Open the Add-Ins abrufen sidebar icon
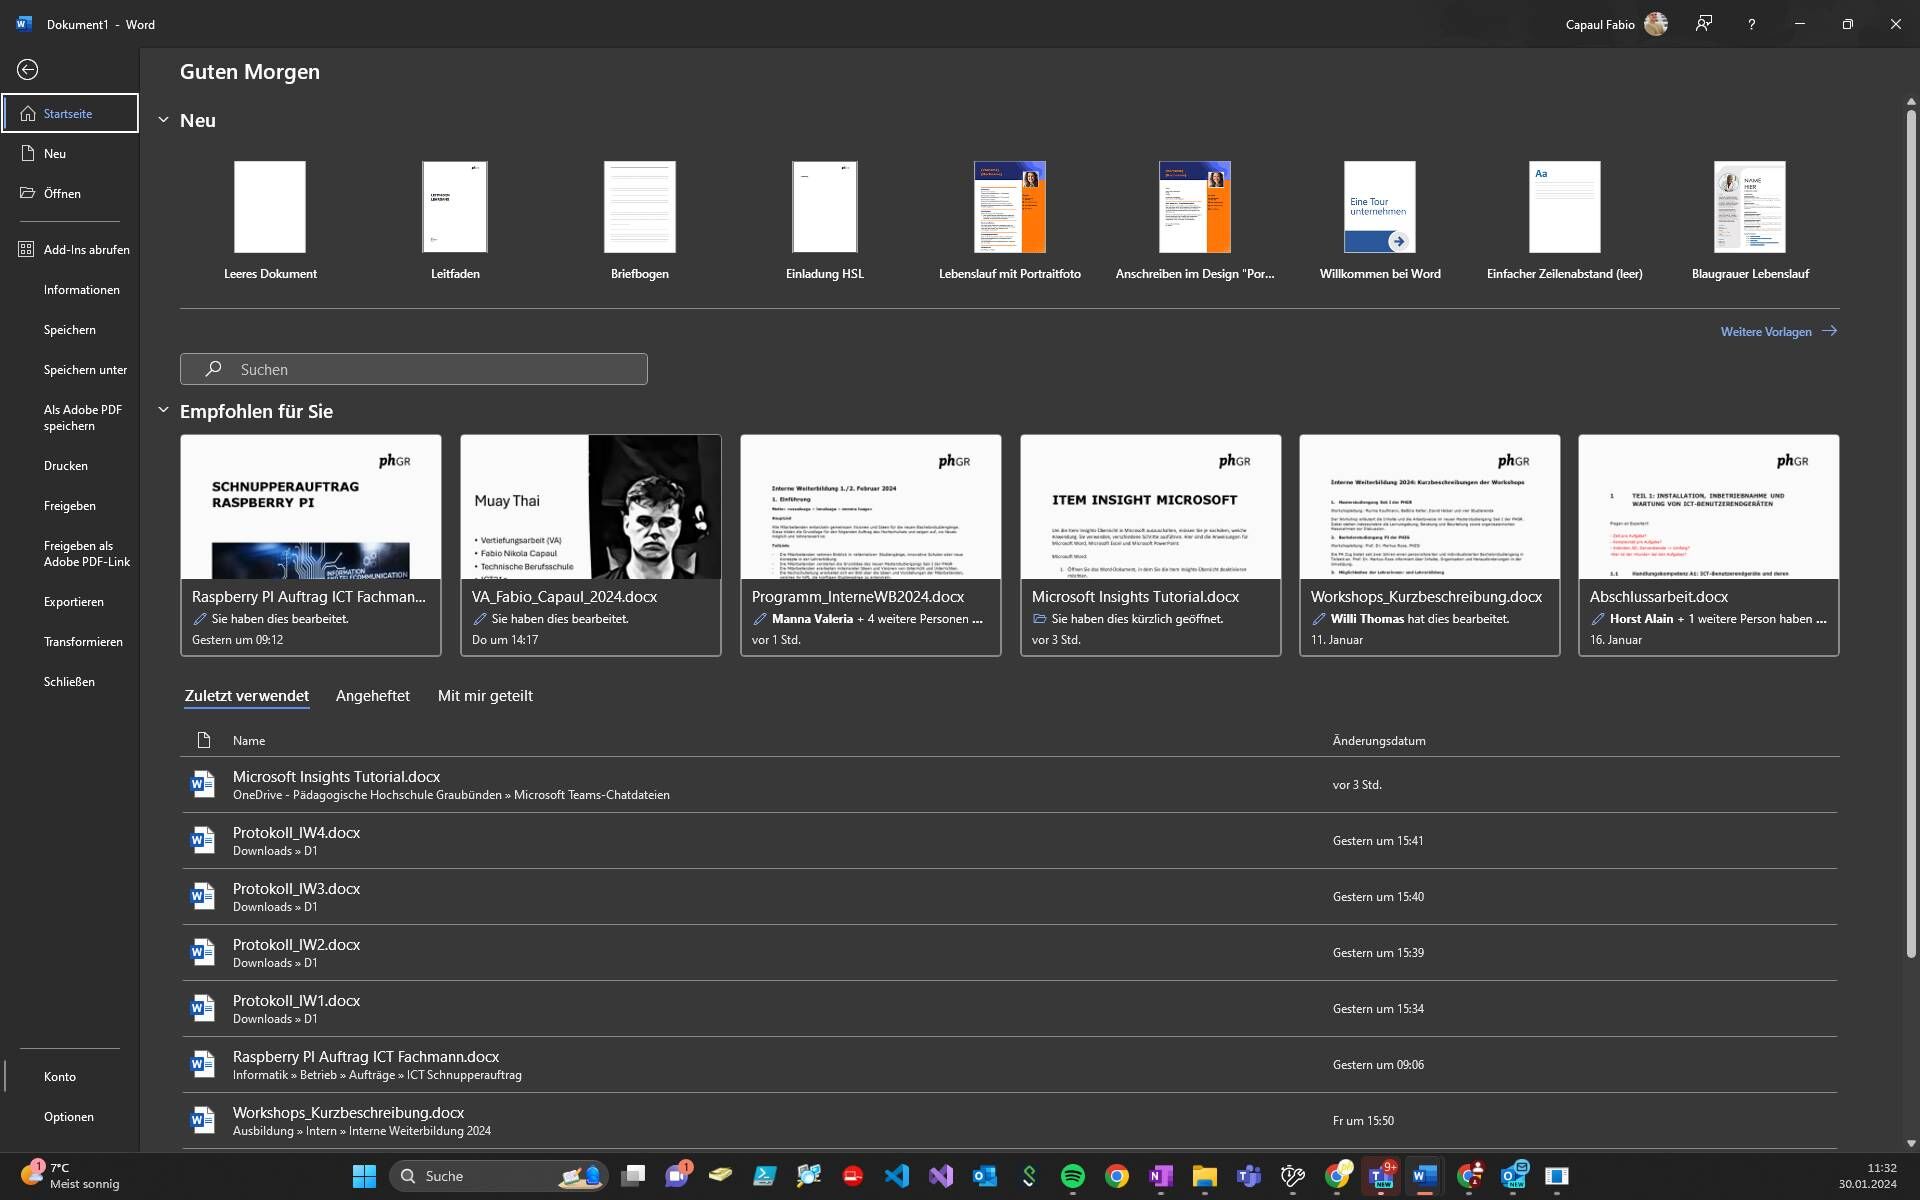The height and width of the screenshot is (1200, 1920). tap(26, 249)
